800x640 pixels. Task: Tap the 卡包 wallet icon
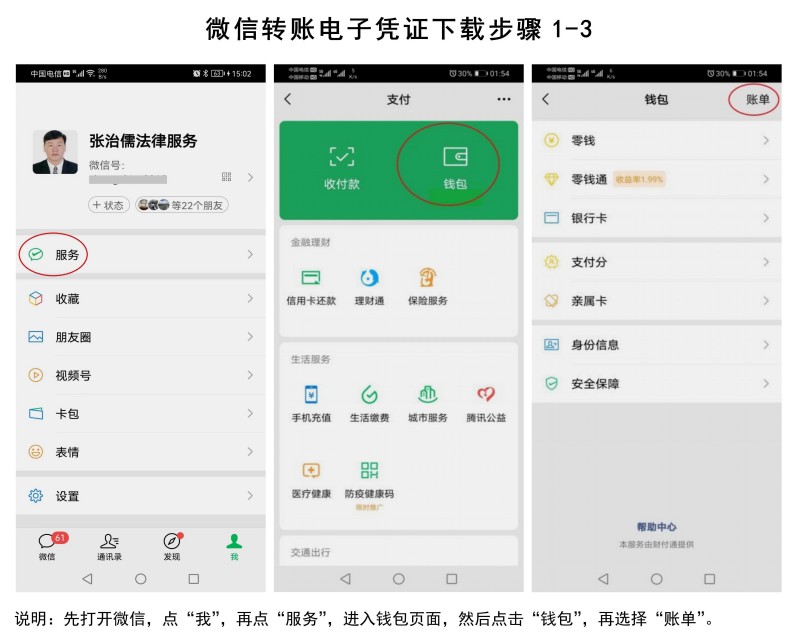[36, 413]
